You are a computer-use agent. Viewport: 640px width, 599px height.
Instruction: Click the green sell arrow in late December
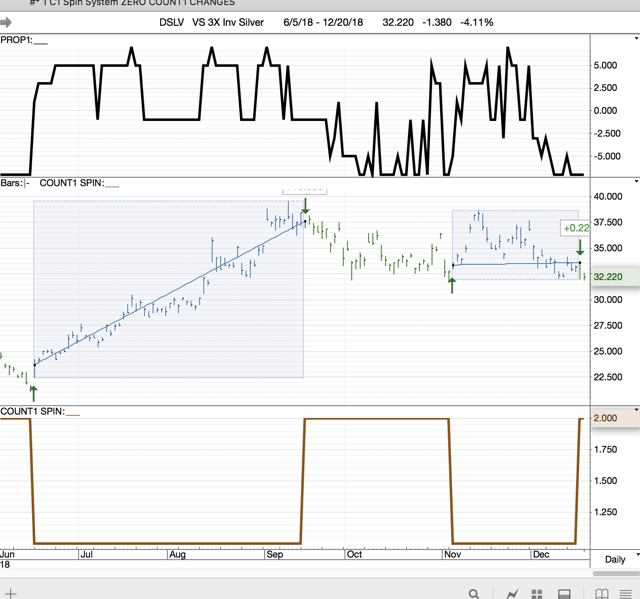[x=580, y=248]
